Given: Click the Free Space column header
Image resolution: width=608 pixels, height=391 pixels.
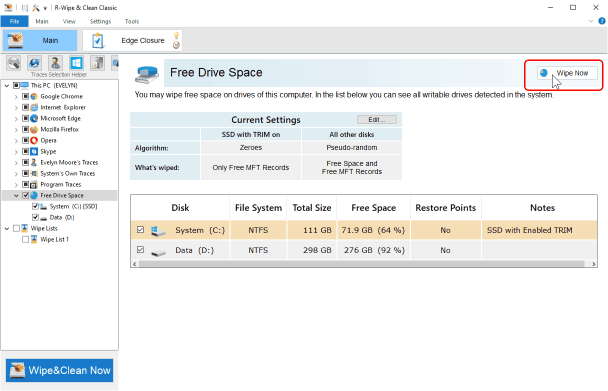Looking at the screenshot, I should pos(373,208).
